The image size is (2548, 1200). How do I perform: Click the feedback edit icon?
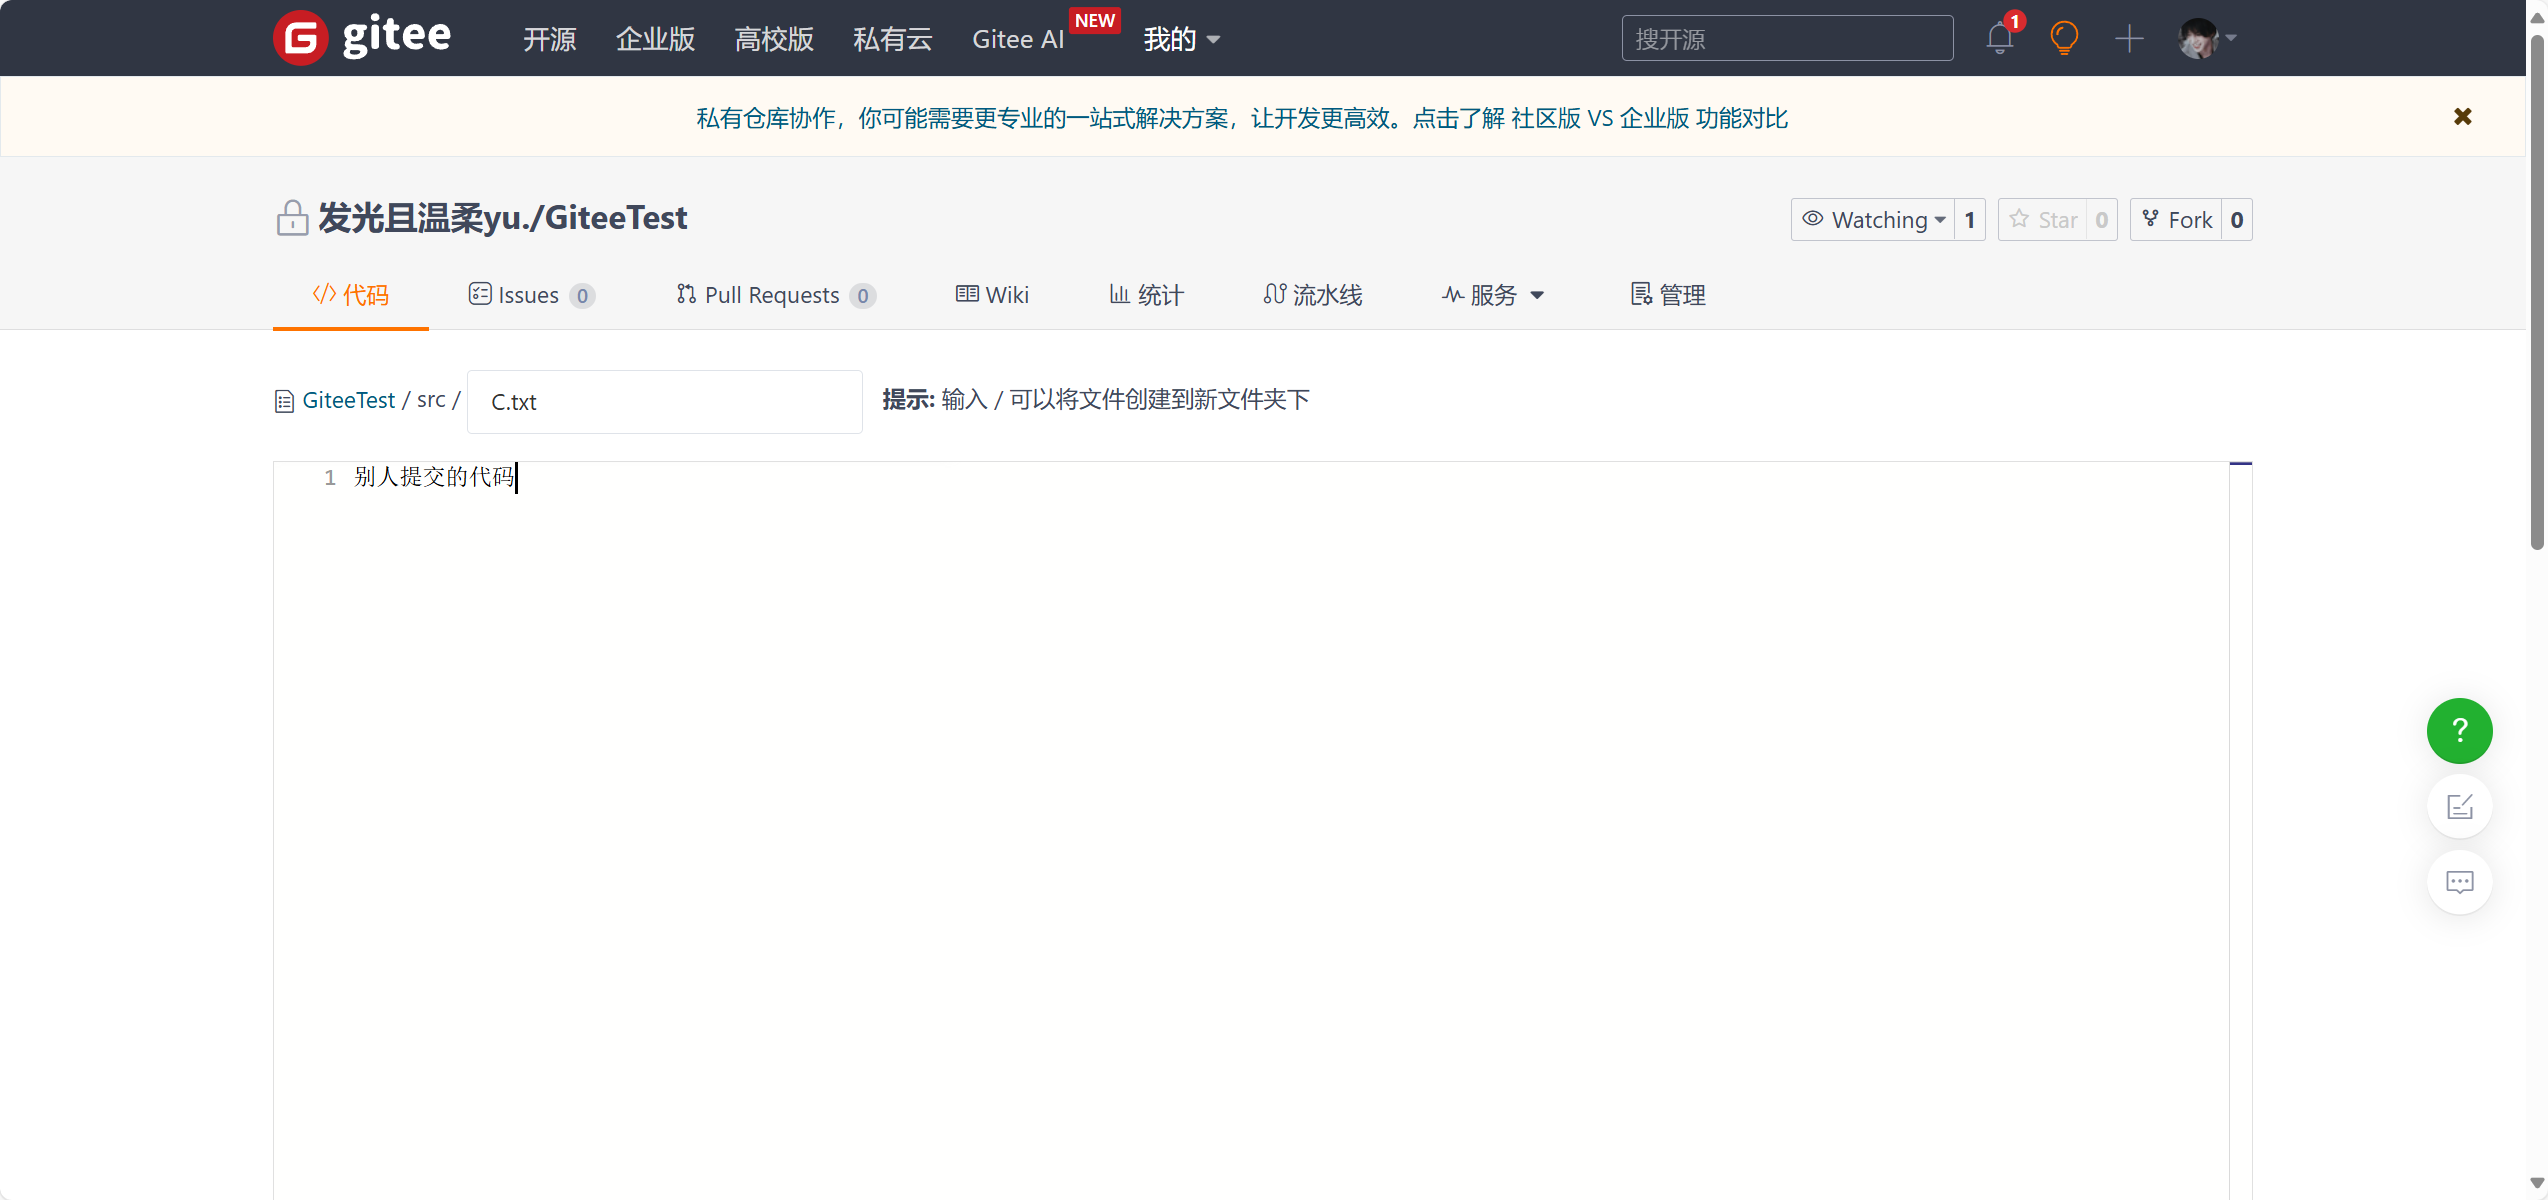2460,806
